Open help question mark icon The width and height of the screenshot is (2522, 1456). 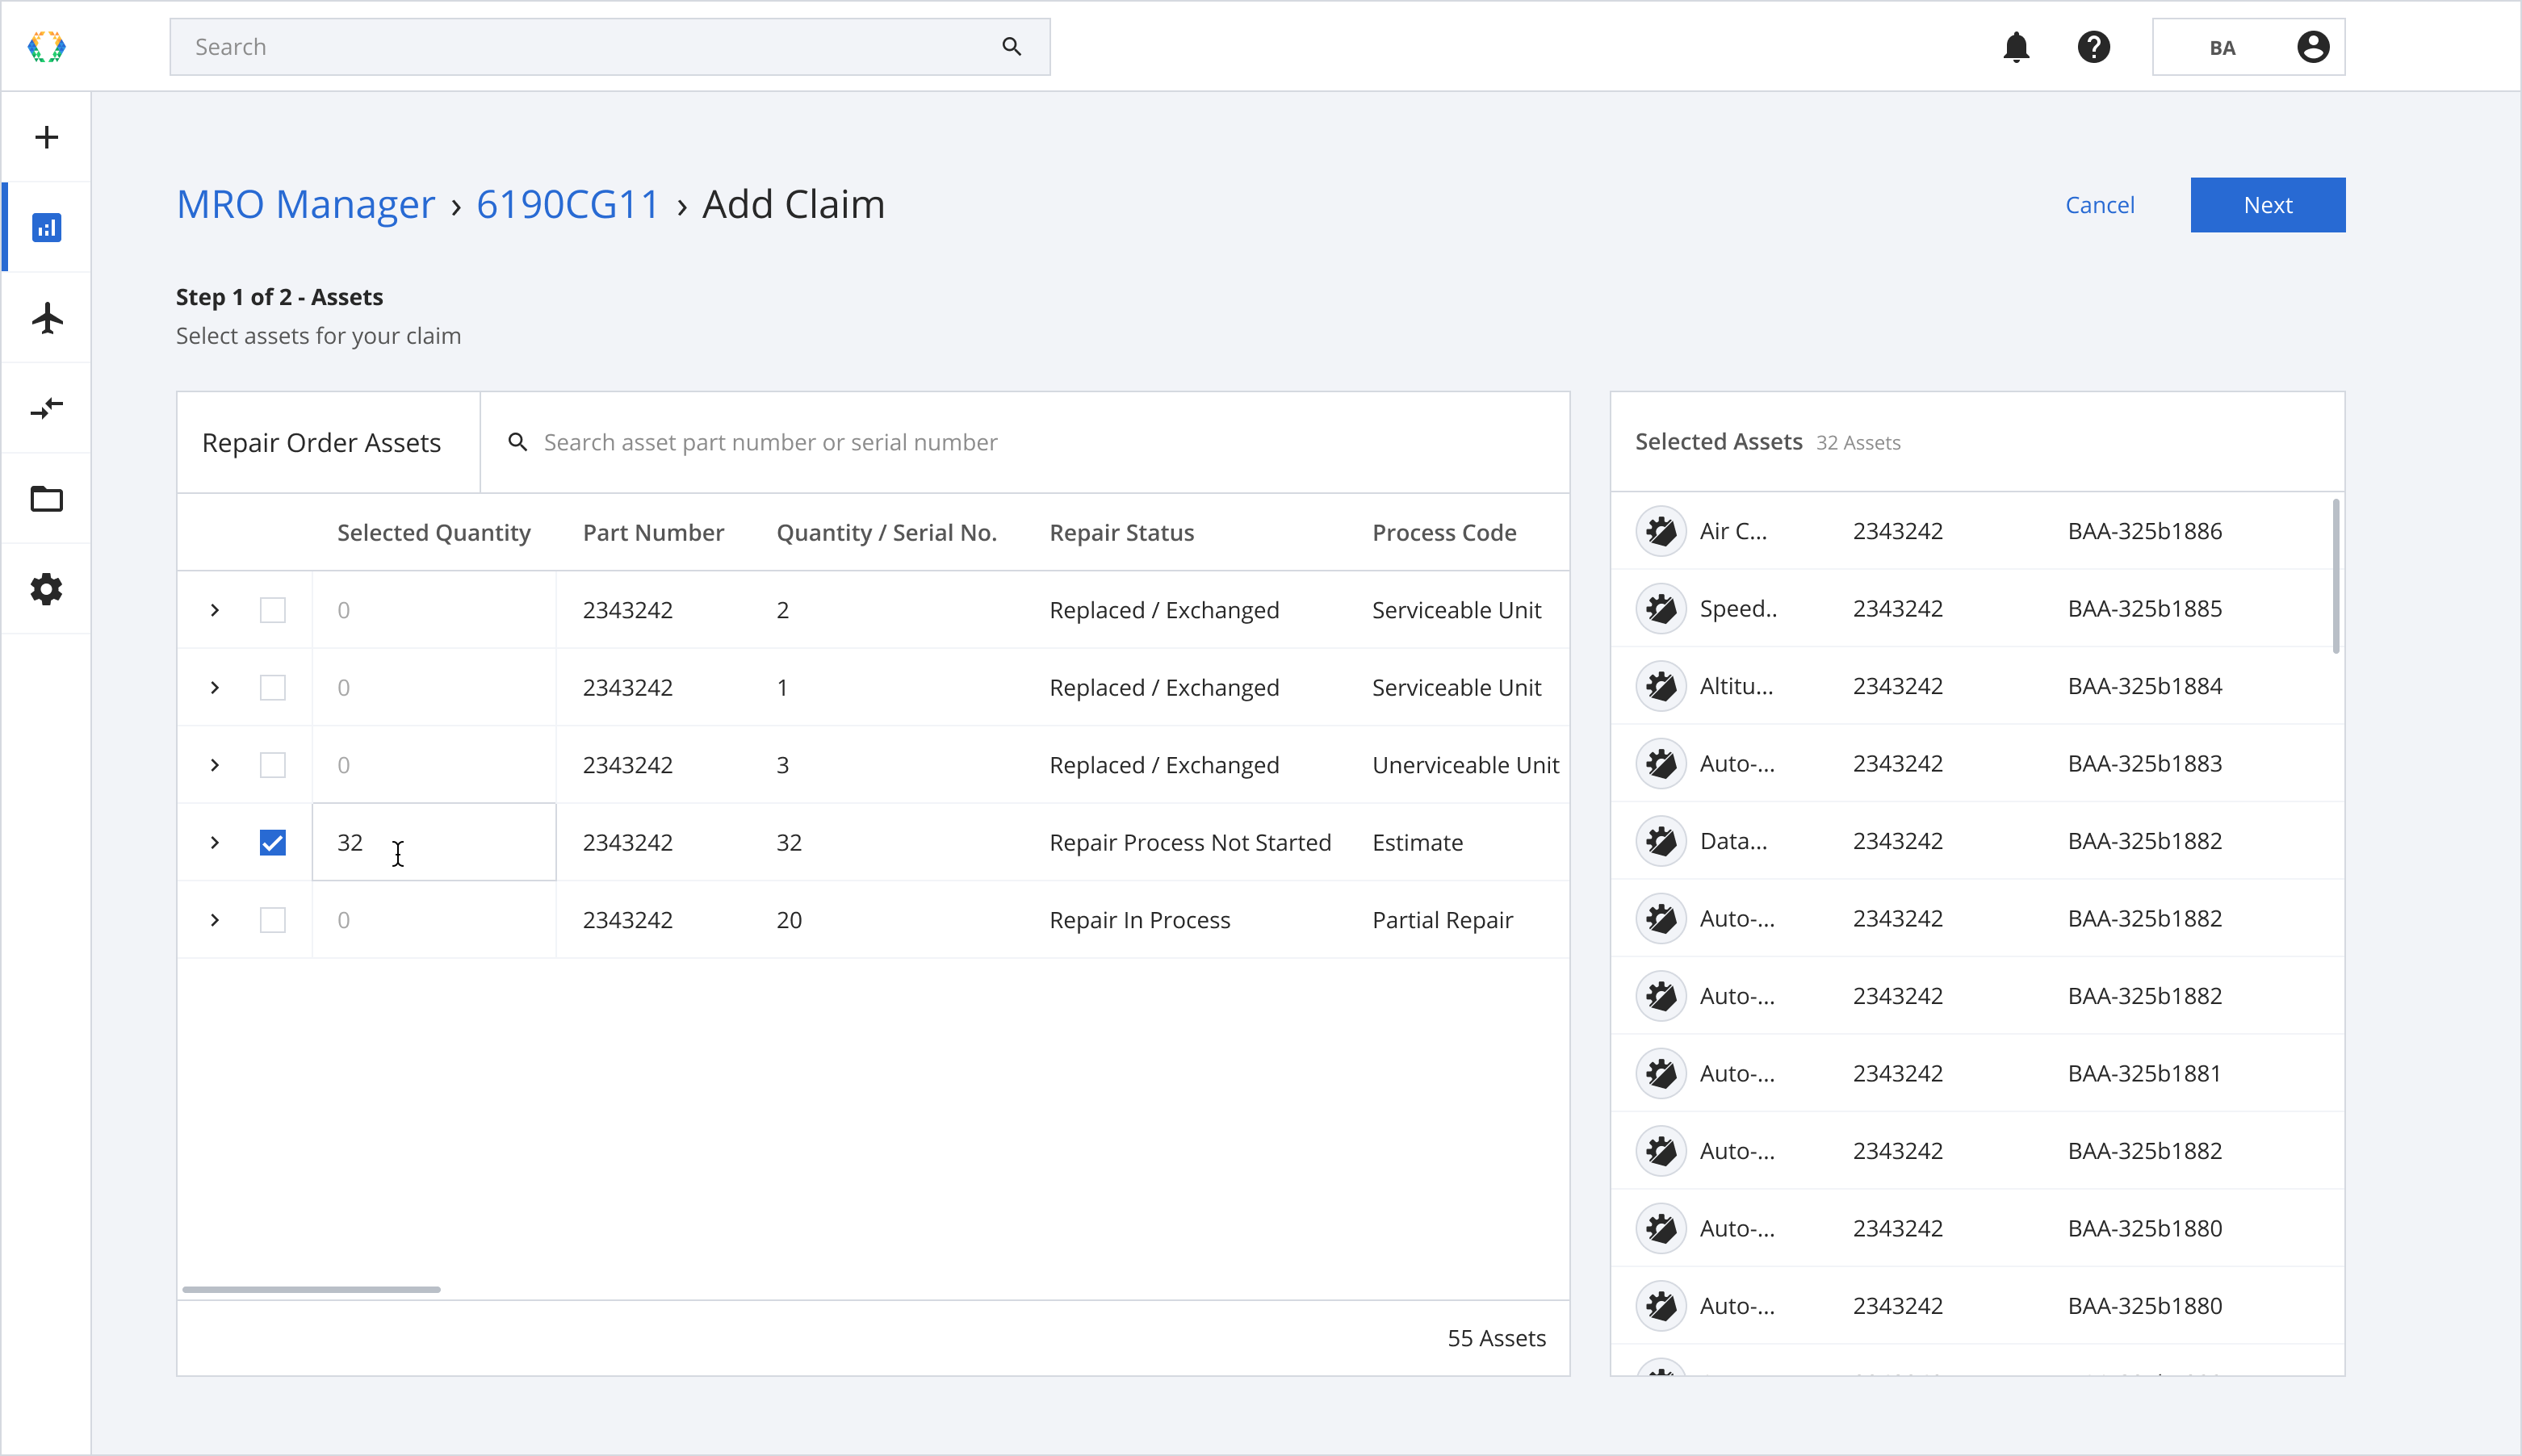(x=2093, y=47)
